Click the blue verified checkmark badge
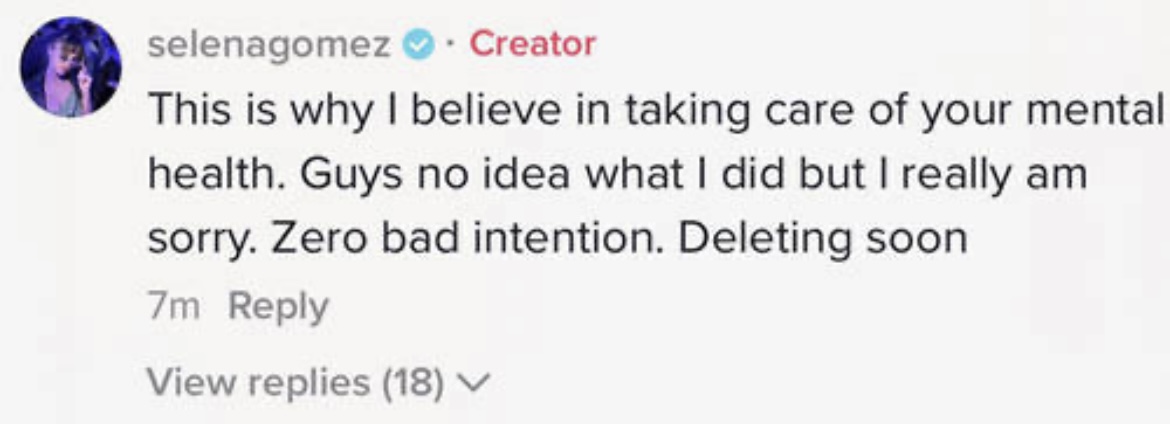1170x424 pixels. [416, 44]
